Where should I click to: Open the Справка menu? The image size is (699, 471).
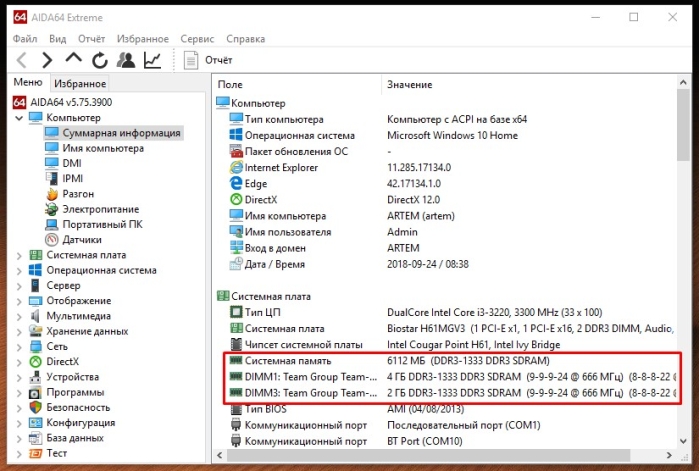[x=246, y=39]
